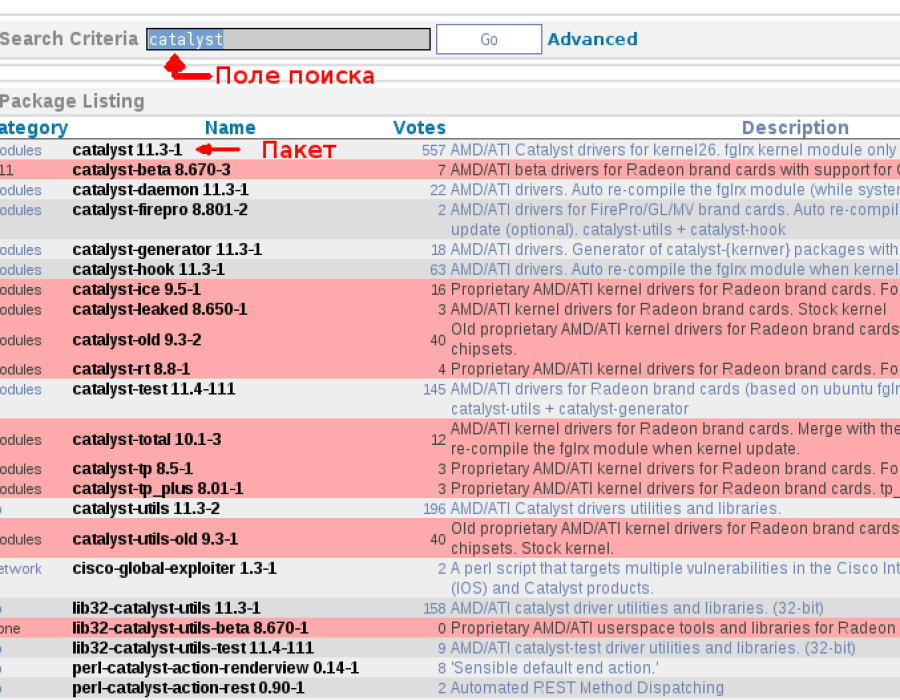Open the catalyst-rt 8.8-1 package
The height and width of the screenshot is (700, 900).
pos(131,369)
